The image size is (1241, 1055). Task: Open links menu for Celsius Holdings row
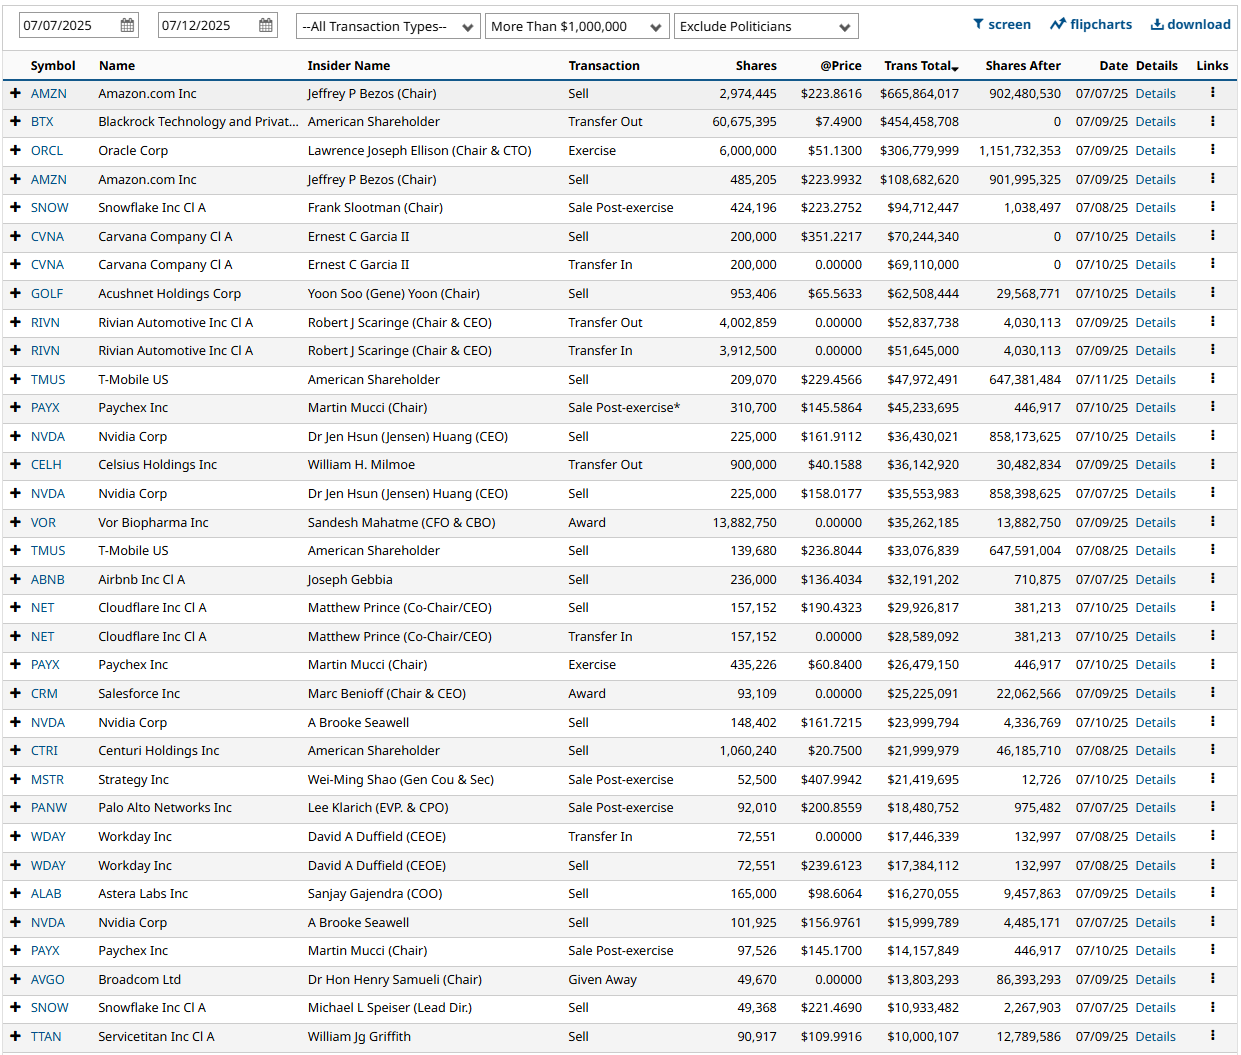(1212, 464)
